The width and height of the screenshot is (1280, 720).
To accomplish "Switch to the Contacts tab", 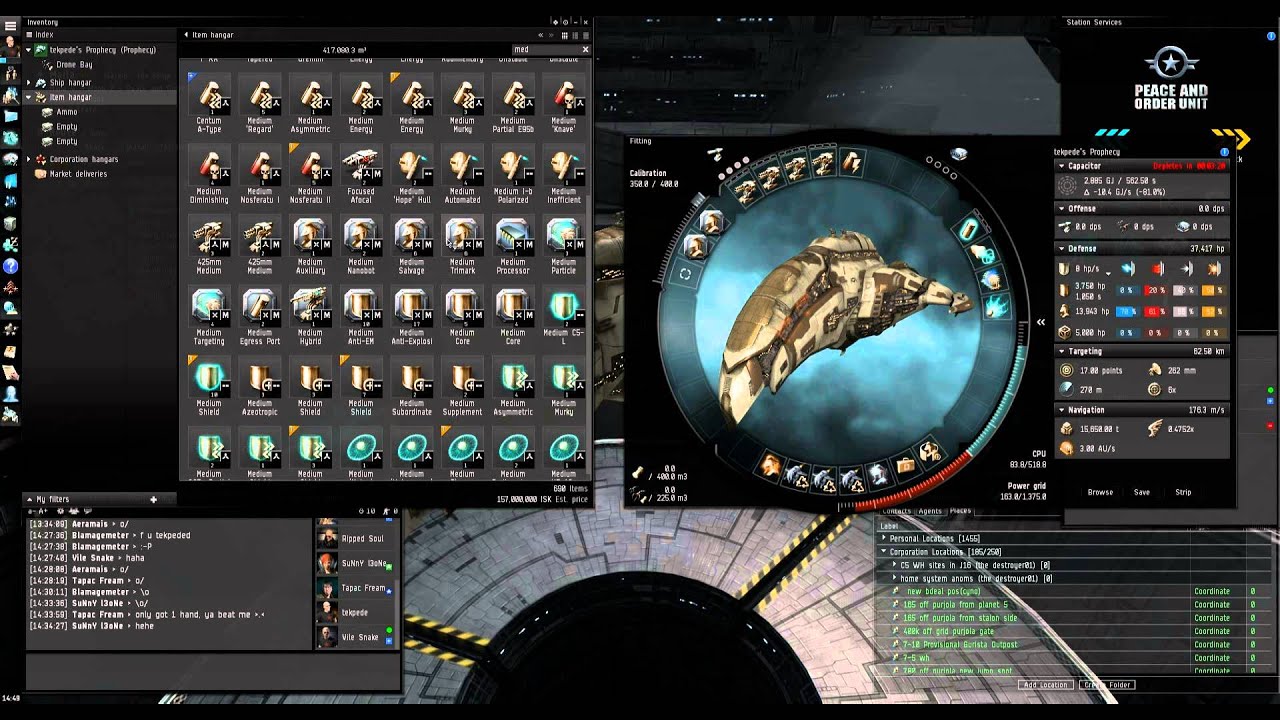I will coord(896,511).
